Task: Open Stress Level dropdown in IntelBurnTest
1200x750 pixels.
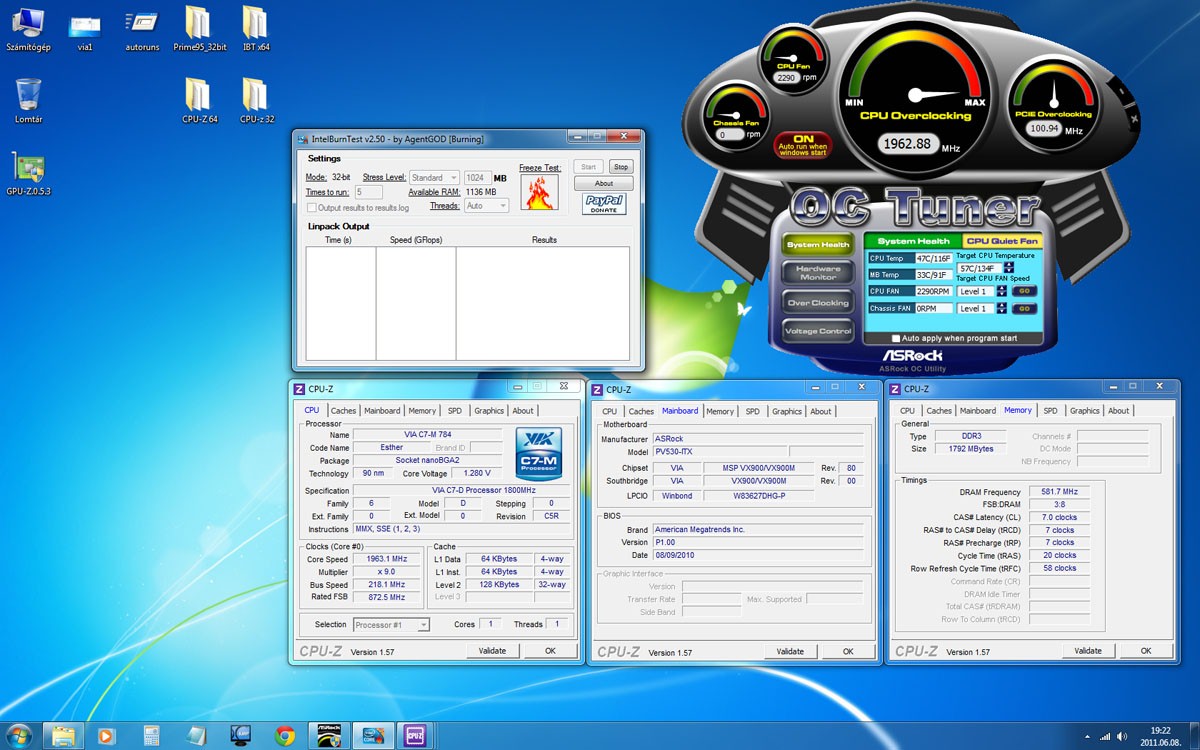Action: [x=435, y=178]
